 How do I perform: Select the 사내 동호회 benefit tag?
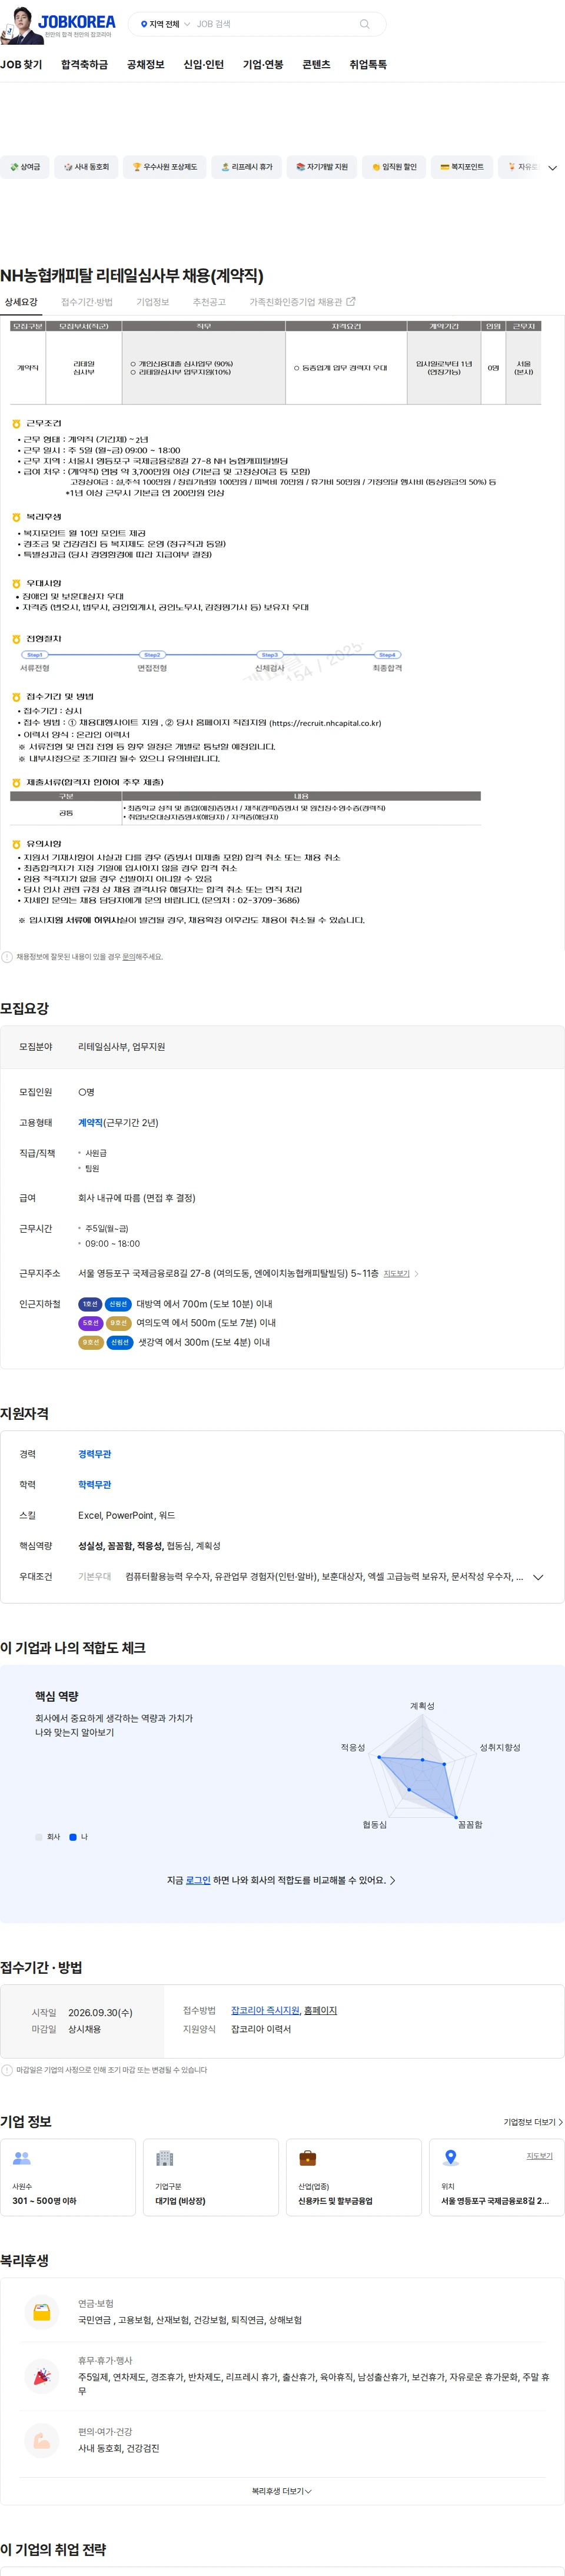tap(86, 167)
